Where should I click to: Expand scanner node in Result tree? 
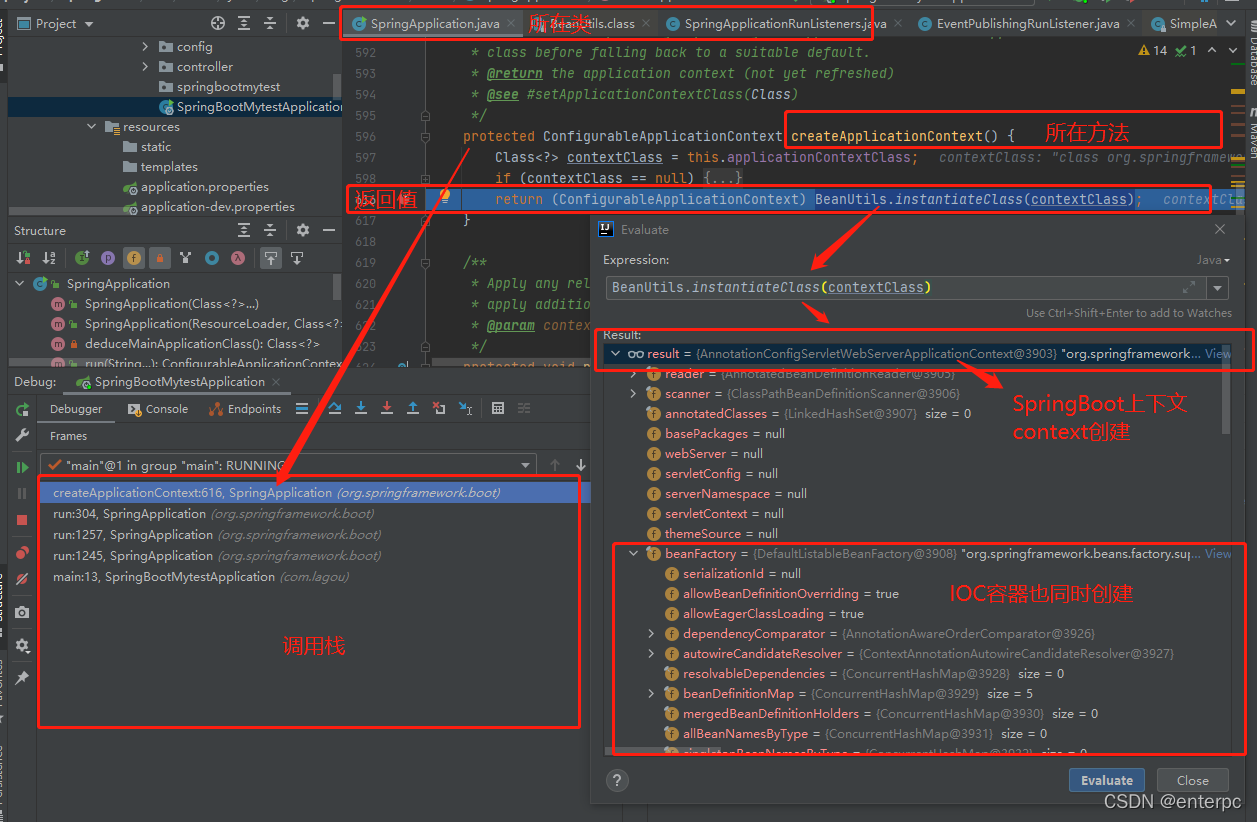pos(633,394)
